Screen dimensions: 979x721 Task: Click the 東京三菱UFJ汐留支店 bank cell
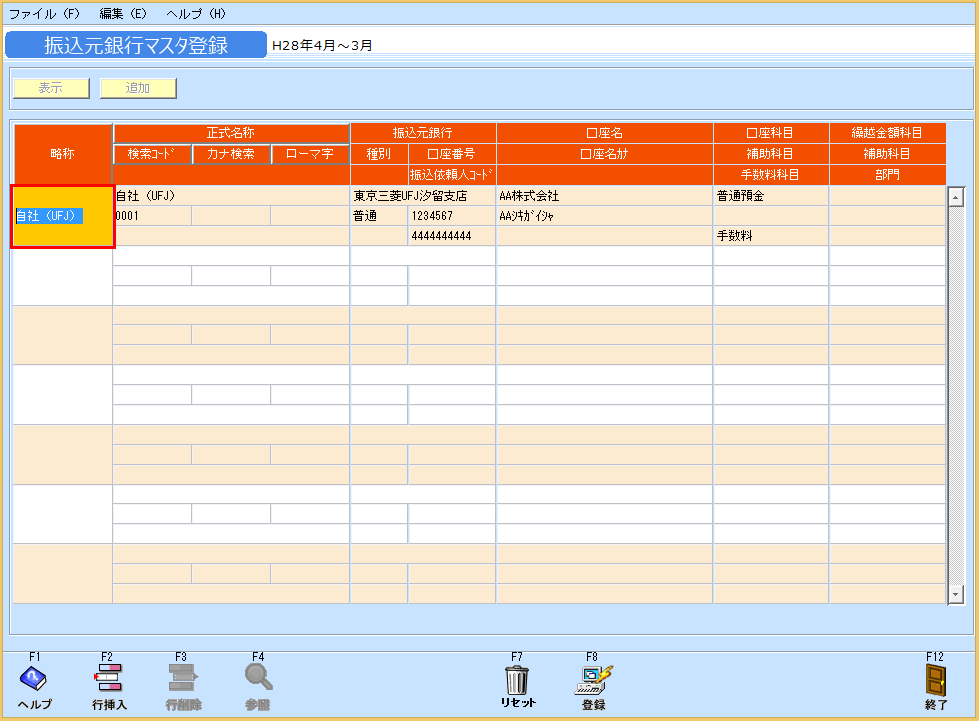click(422, 196)
